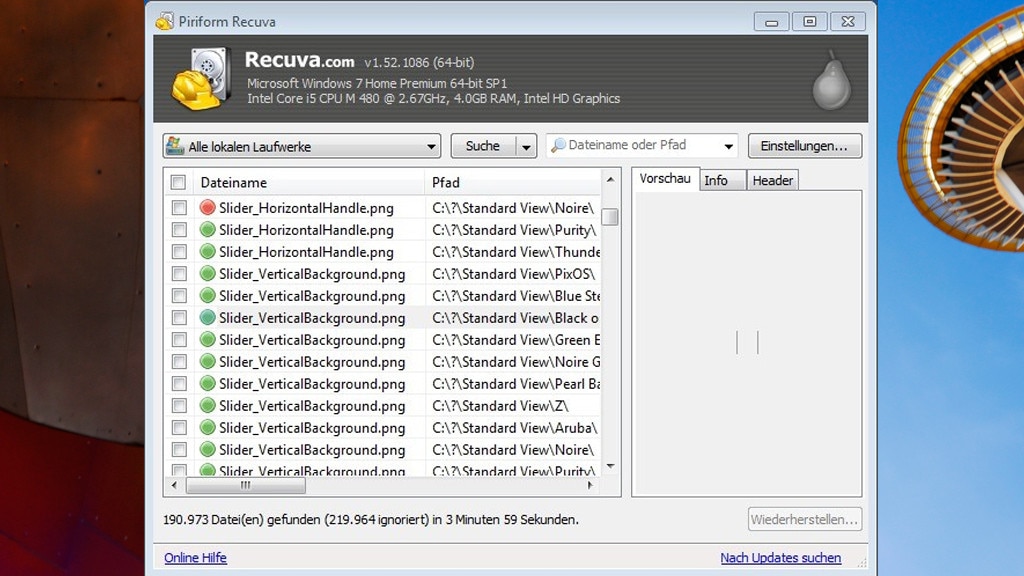Open the Alle lokalen Laufwerke drive dropdown
The image size is (1024, 576).
[431, 146]
